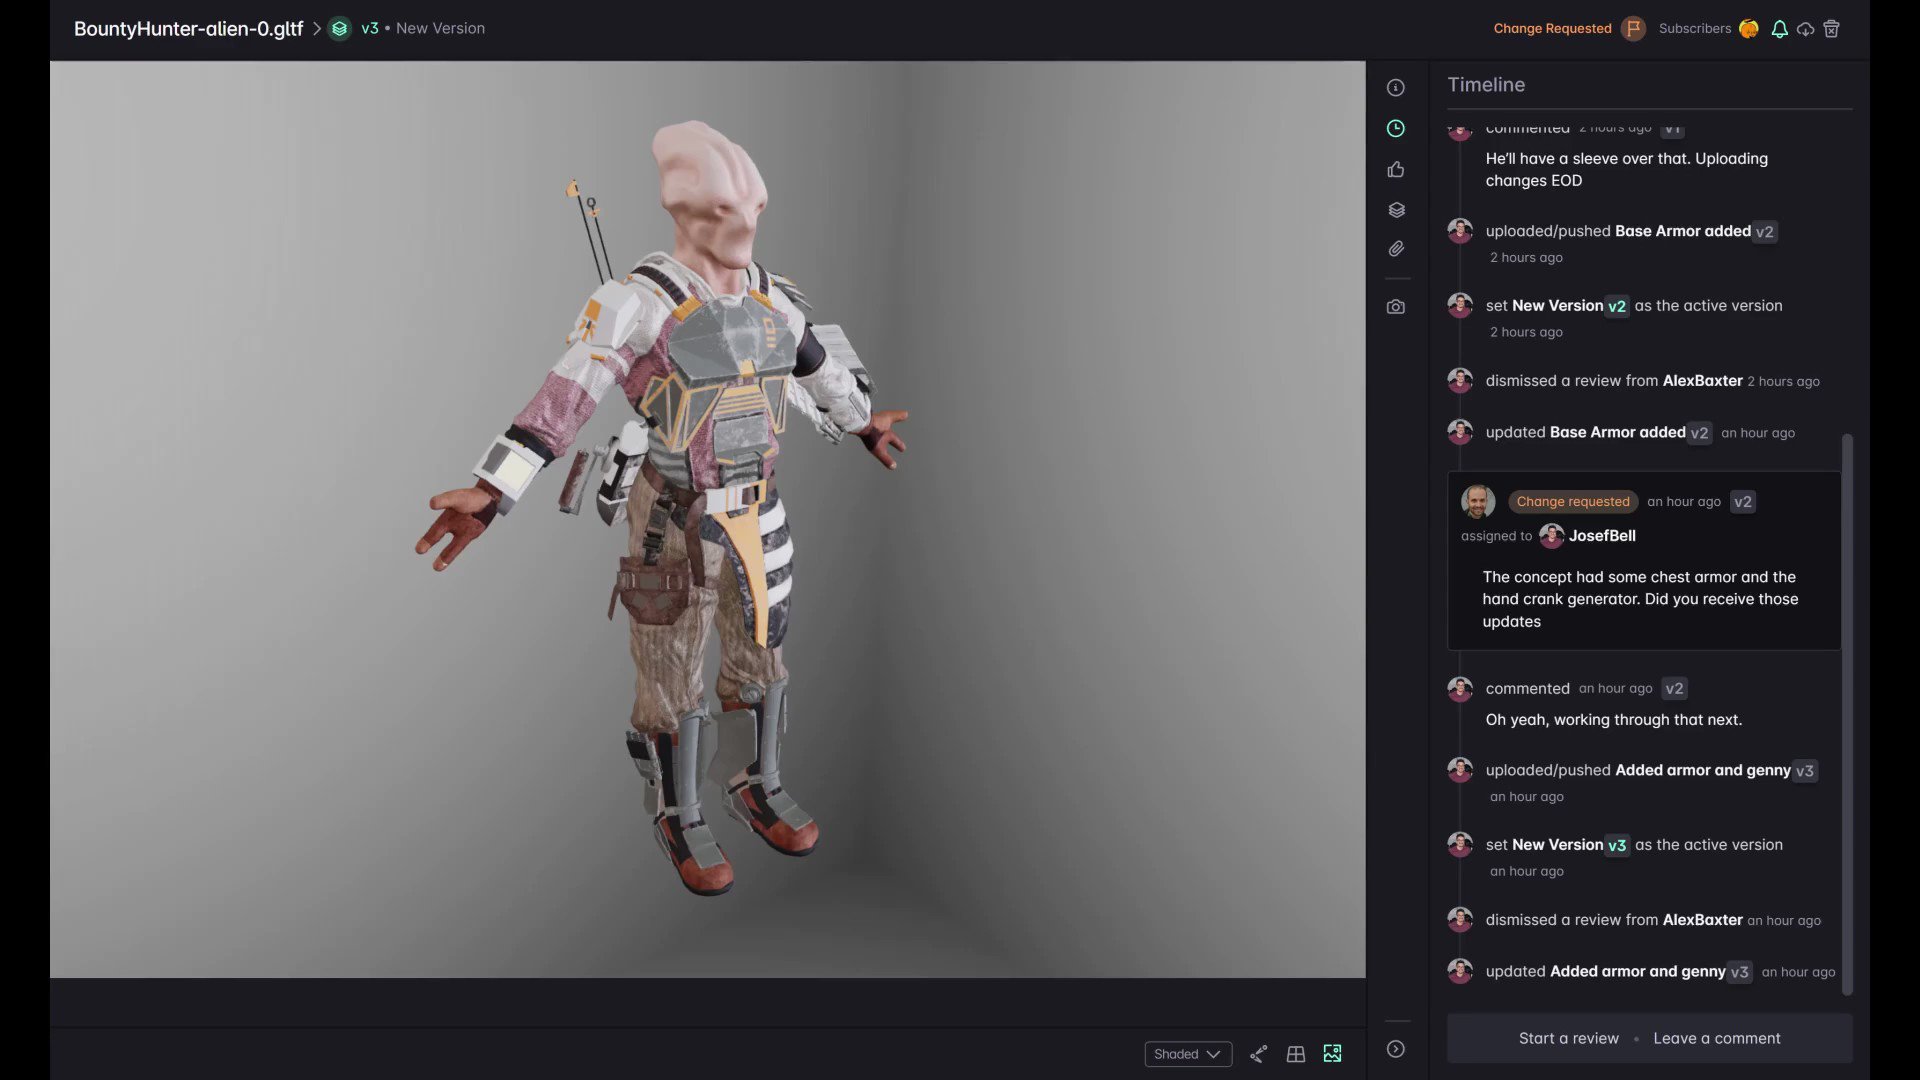Open the attachments paperclip panel
The height and width of the screenshot is (1080, 1920).
[1396, 249]
